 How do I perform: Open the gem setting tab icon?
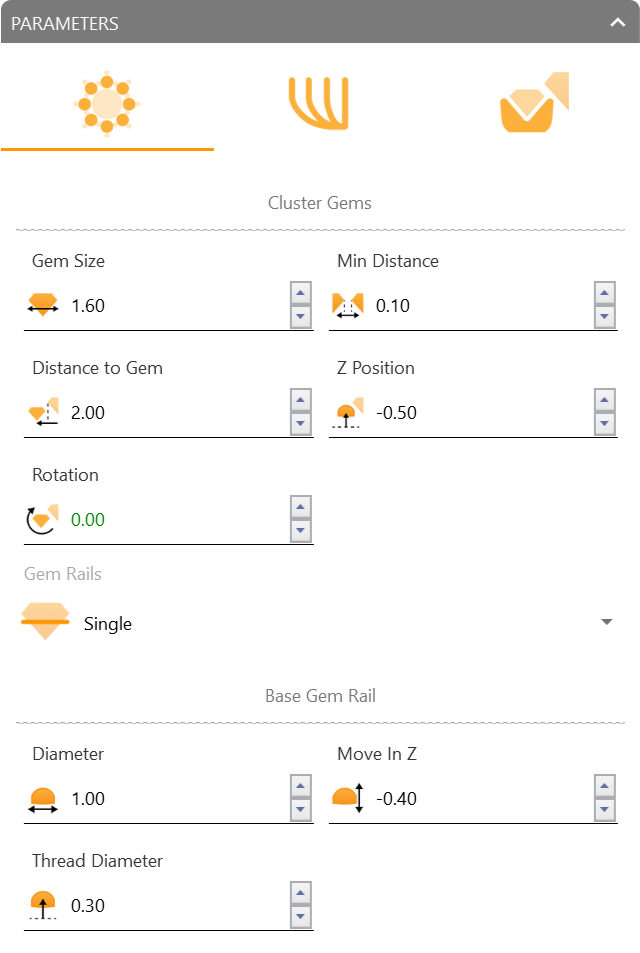534,102
